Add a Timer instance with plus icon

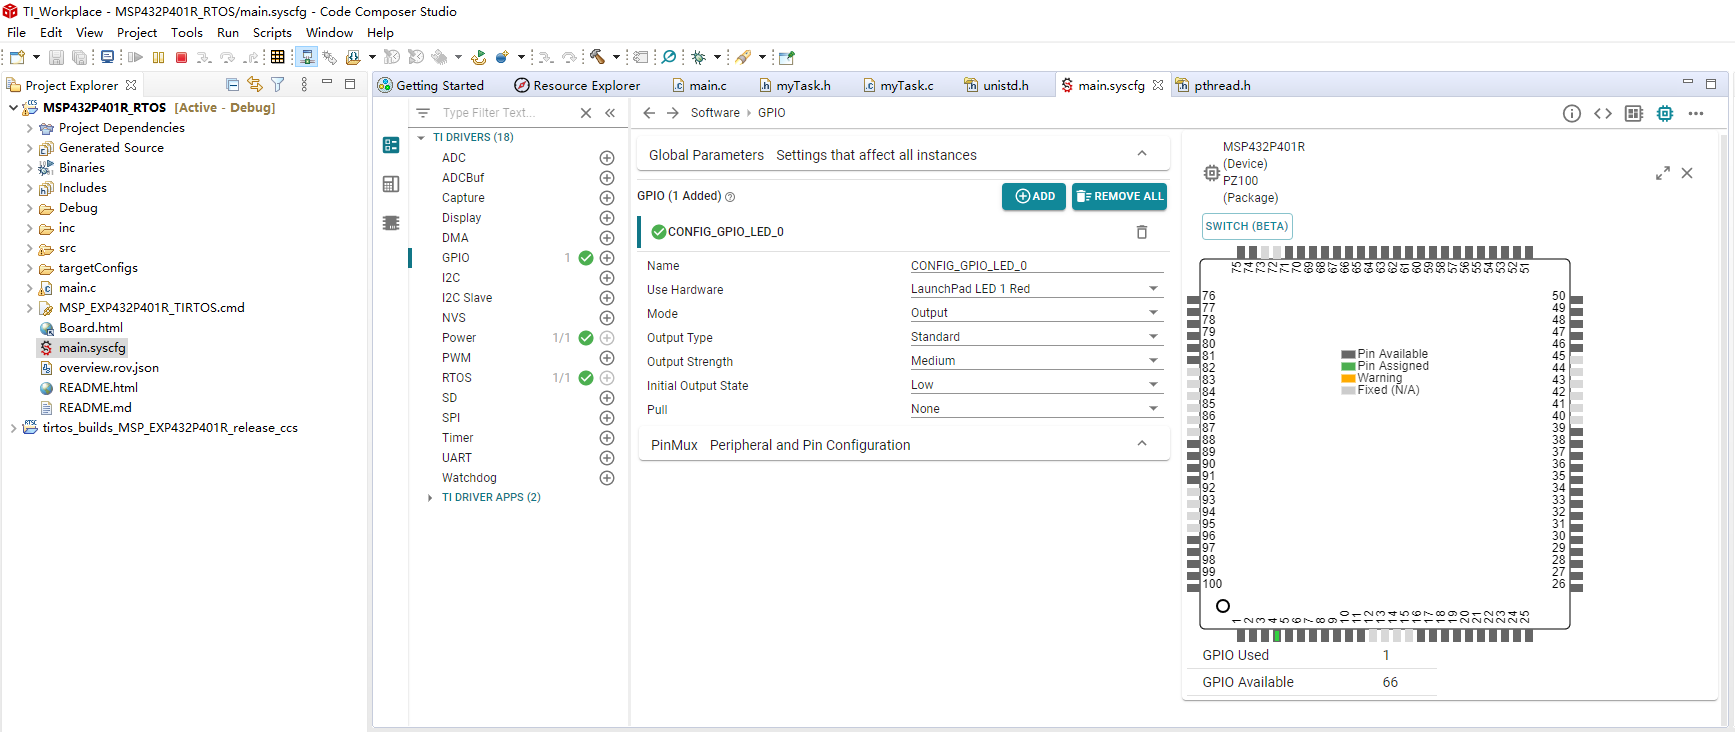(x=607, y=438)
